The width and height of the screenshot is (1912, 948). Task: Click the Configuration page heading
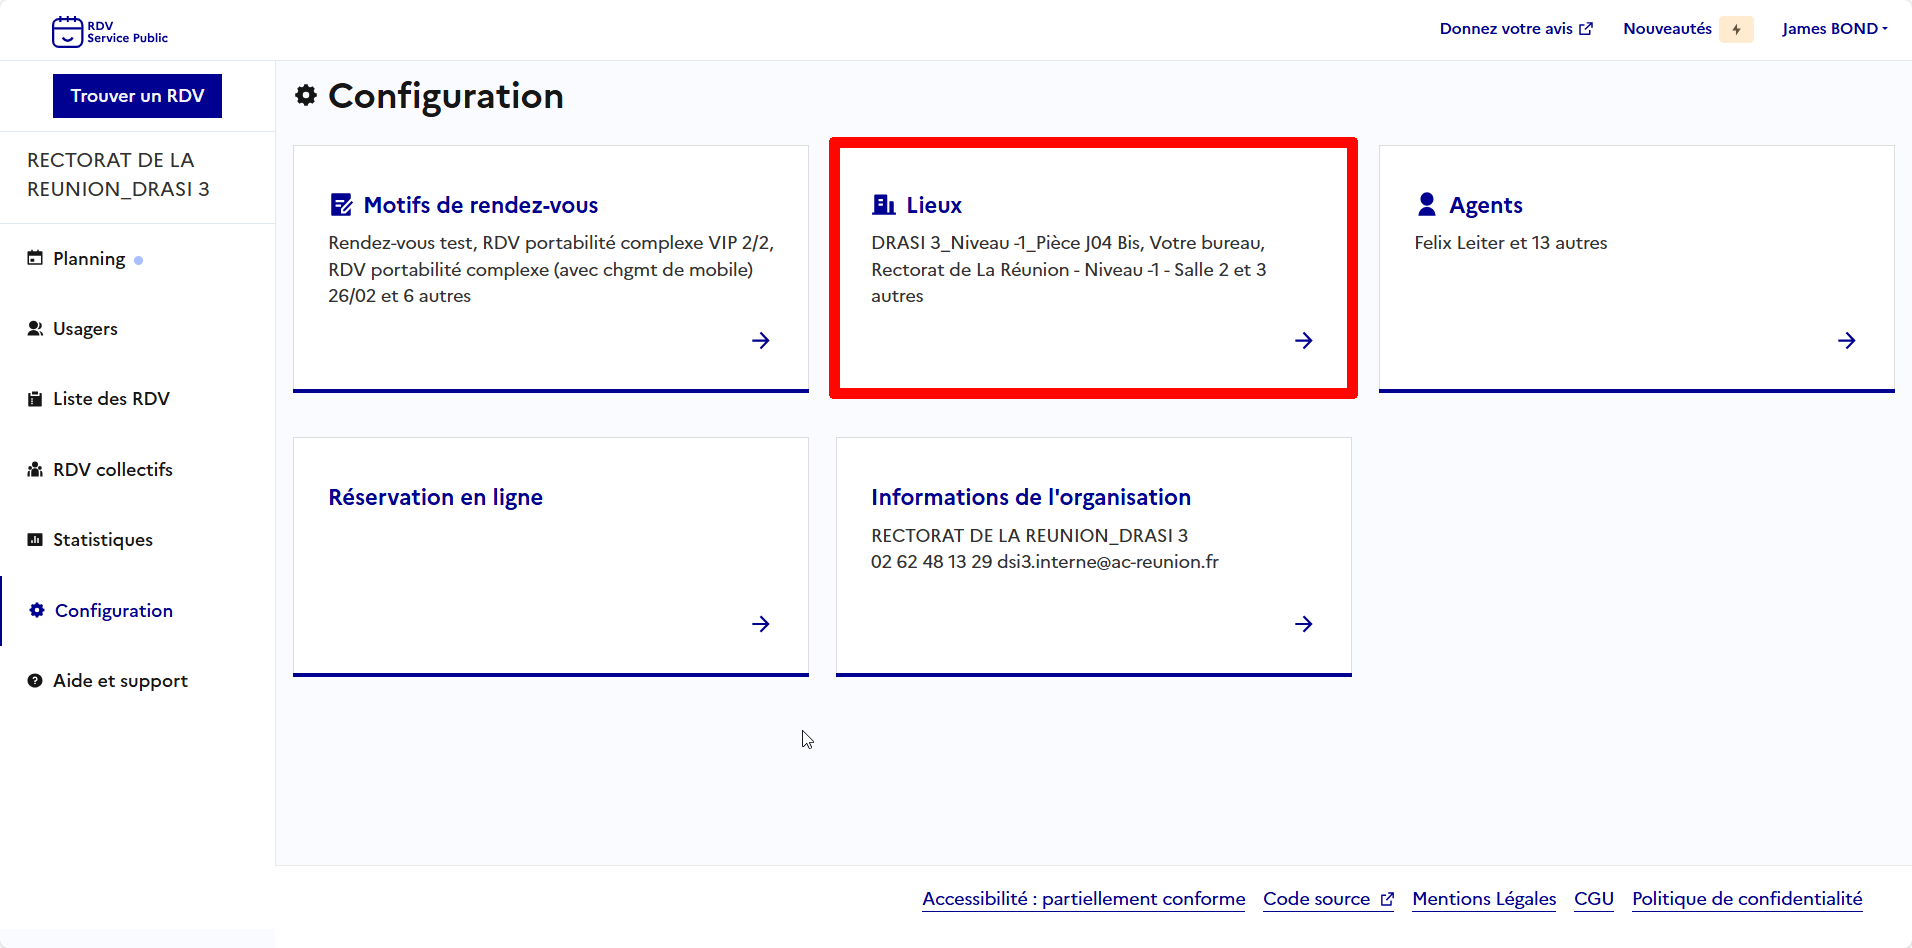pos(446,96)
